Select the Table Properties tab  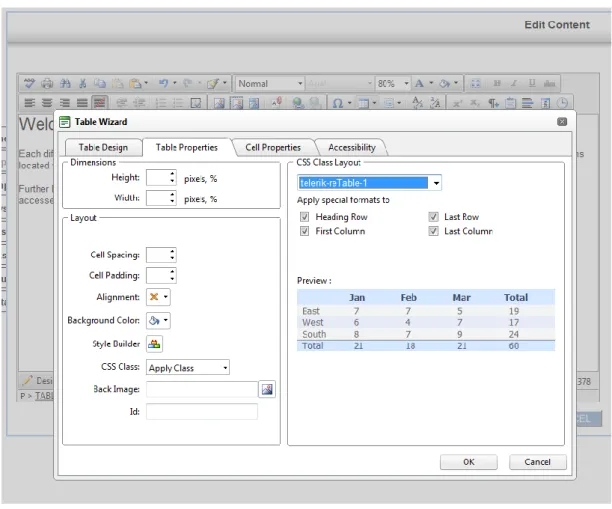coord(187,147)
